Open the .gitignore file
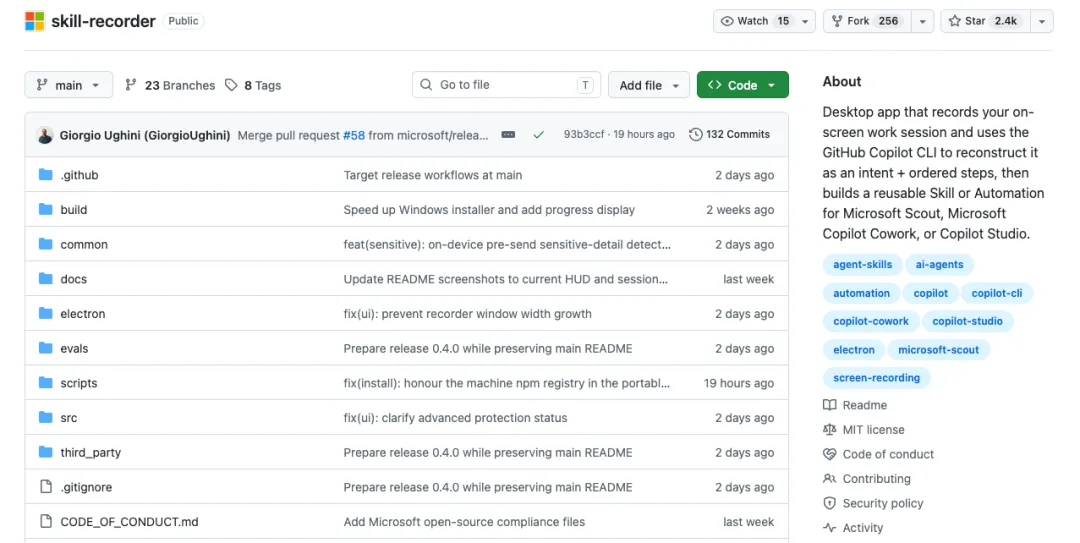 86,487
